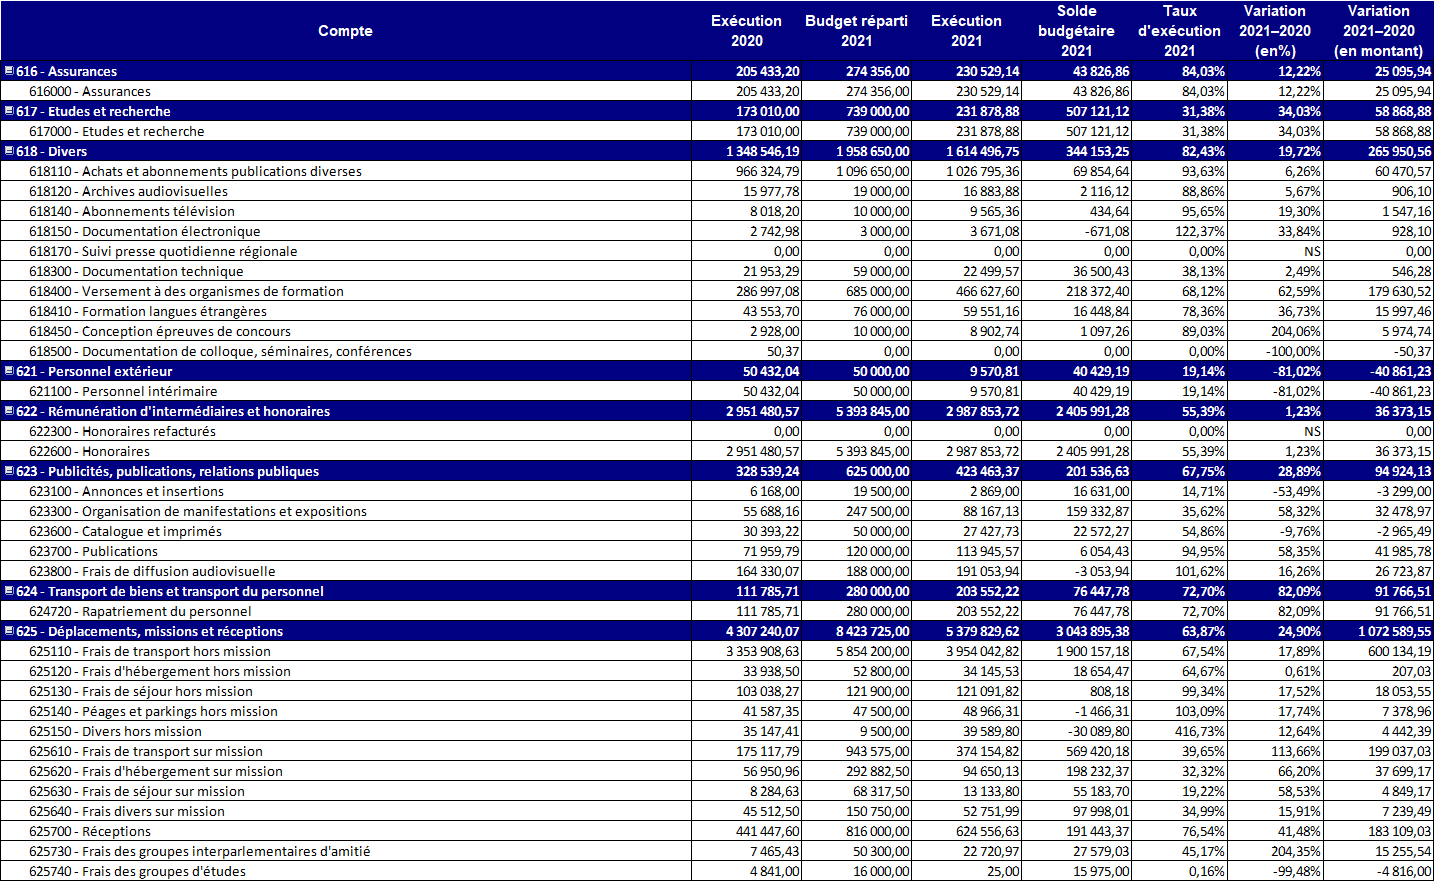This screenshot has height=881, width=1434.
Task: Collapse group 622 Rémunération d'intermédiaires et honoraires
Action: point(9,411)
